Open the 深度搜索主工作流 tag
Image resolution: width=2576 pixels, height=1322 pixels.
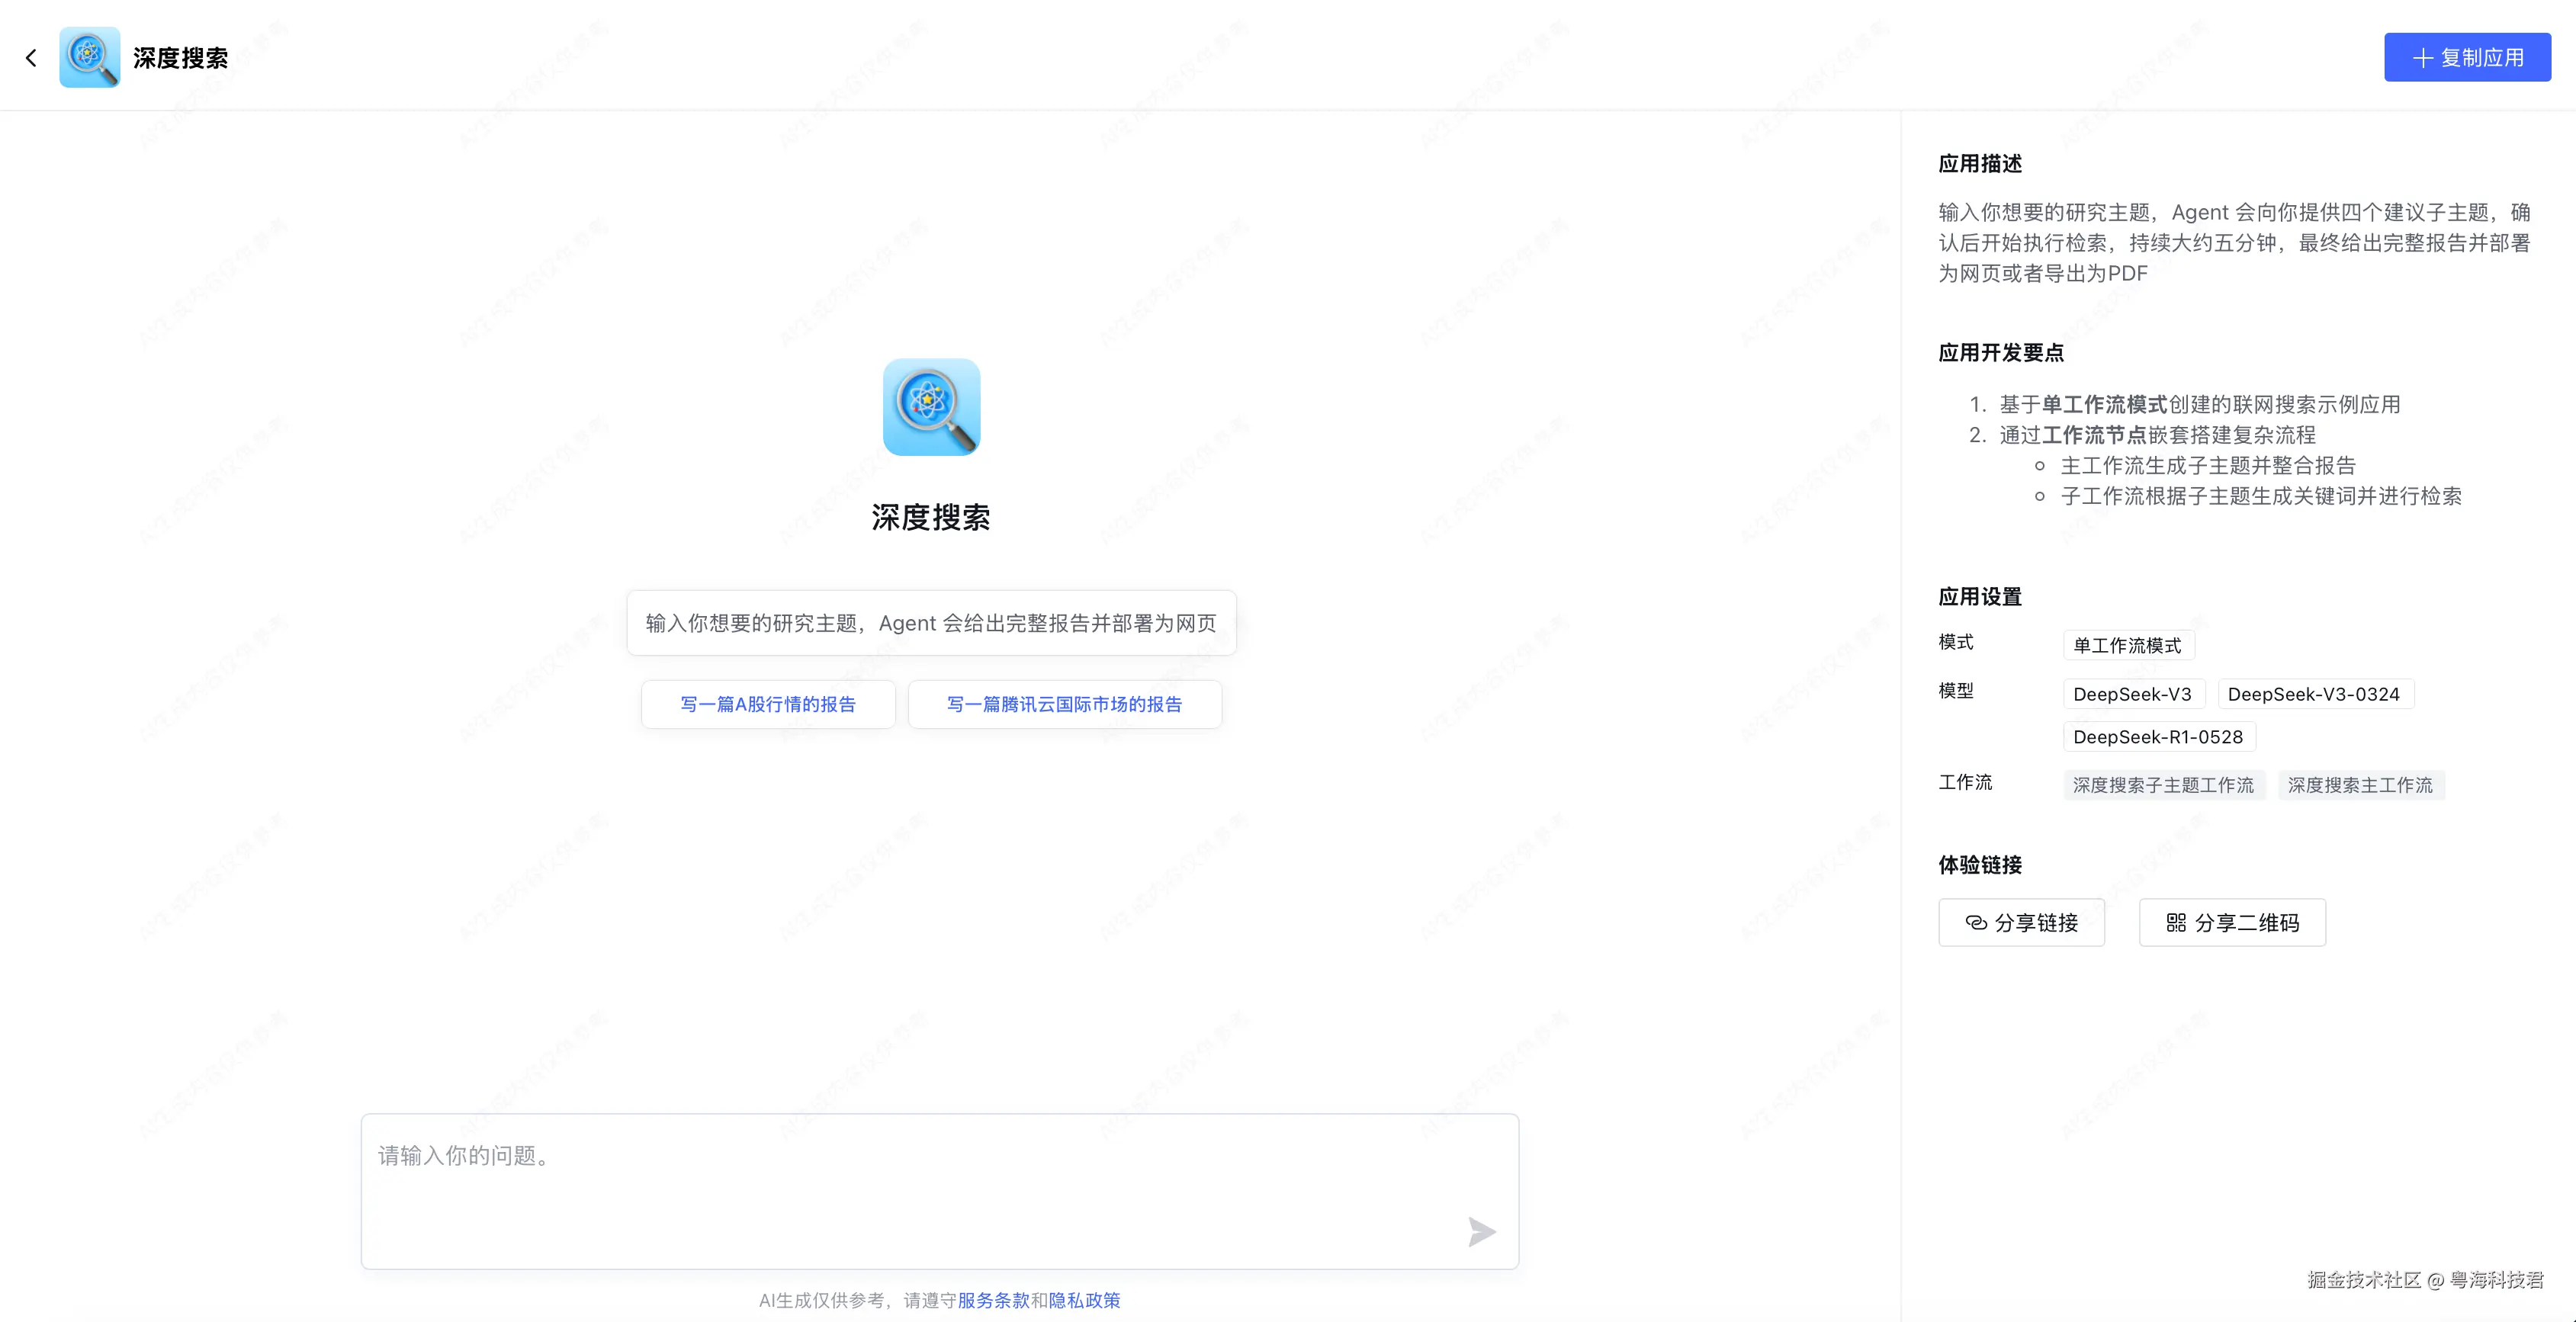pyautogui.click(x=2360, y=785)
